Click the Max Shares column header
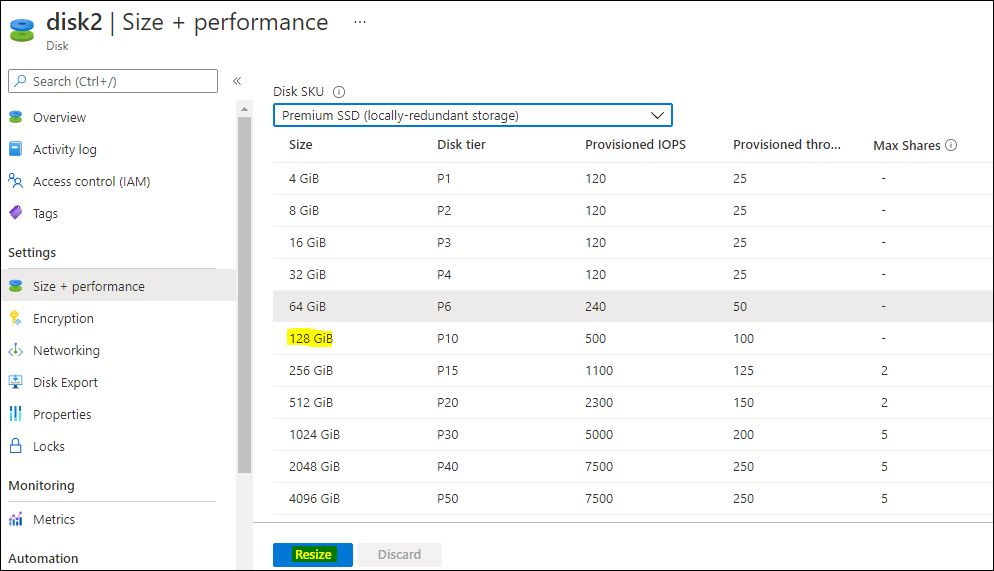 [907, 145]
